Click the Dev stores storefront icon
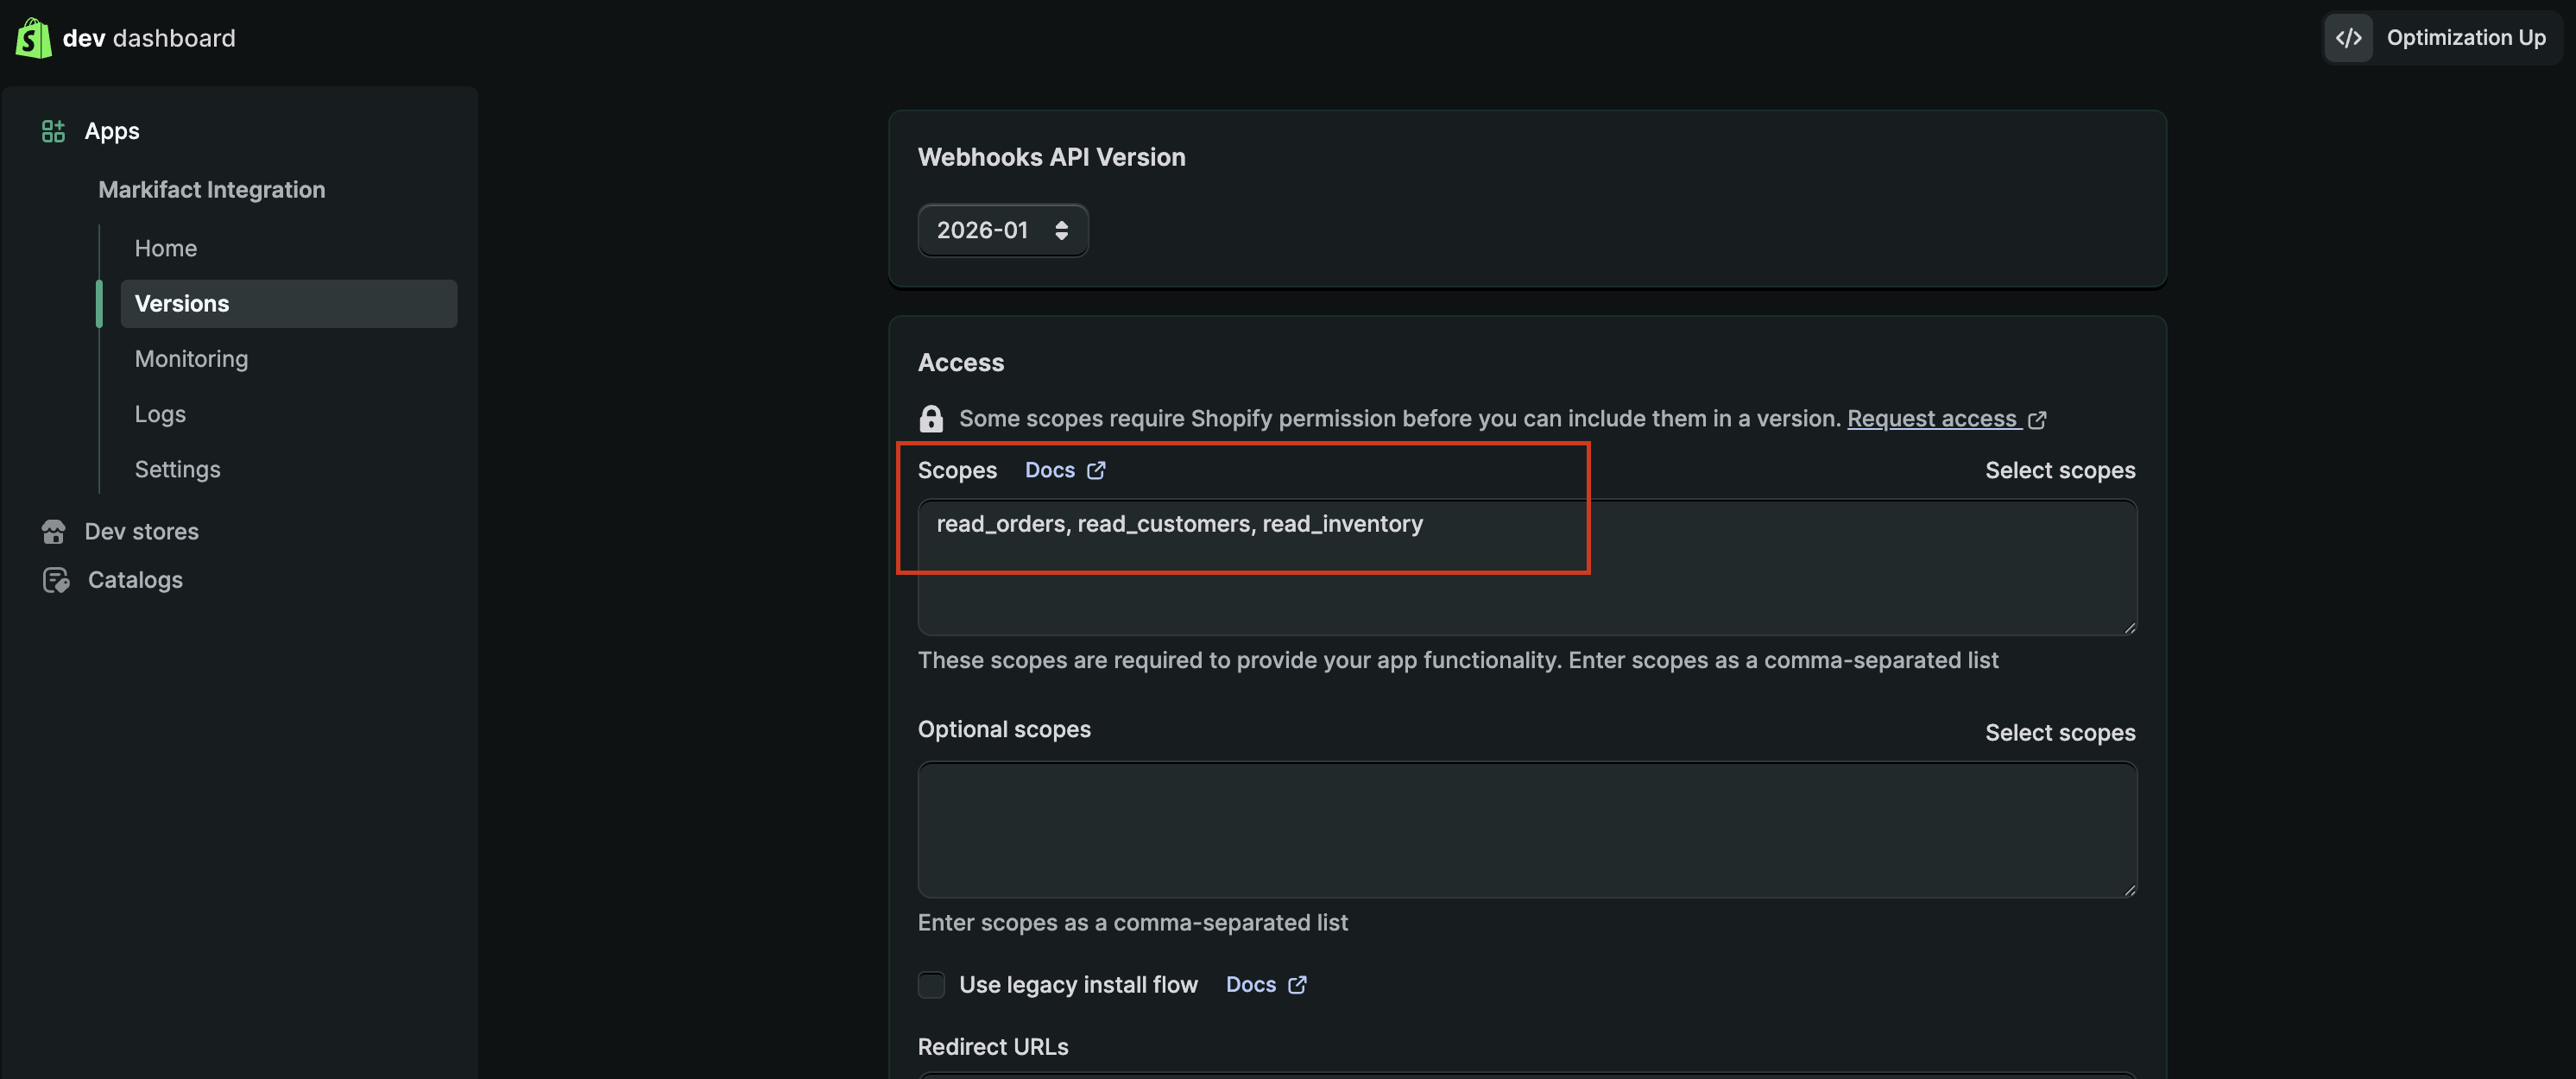 coord(54,531)
